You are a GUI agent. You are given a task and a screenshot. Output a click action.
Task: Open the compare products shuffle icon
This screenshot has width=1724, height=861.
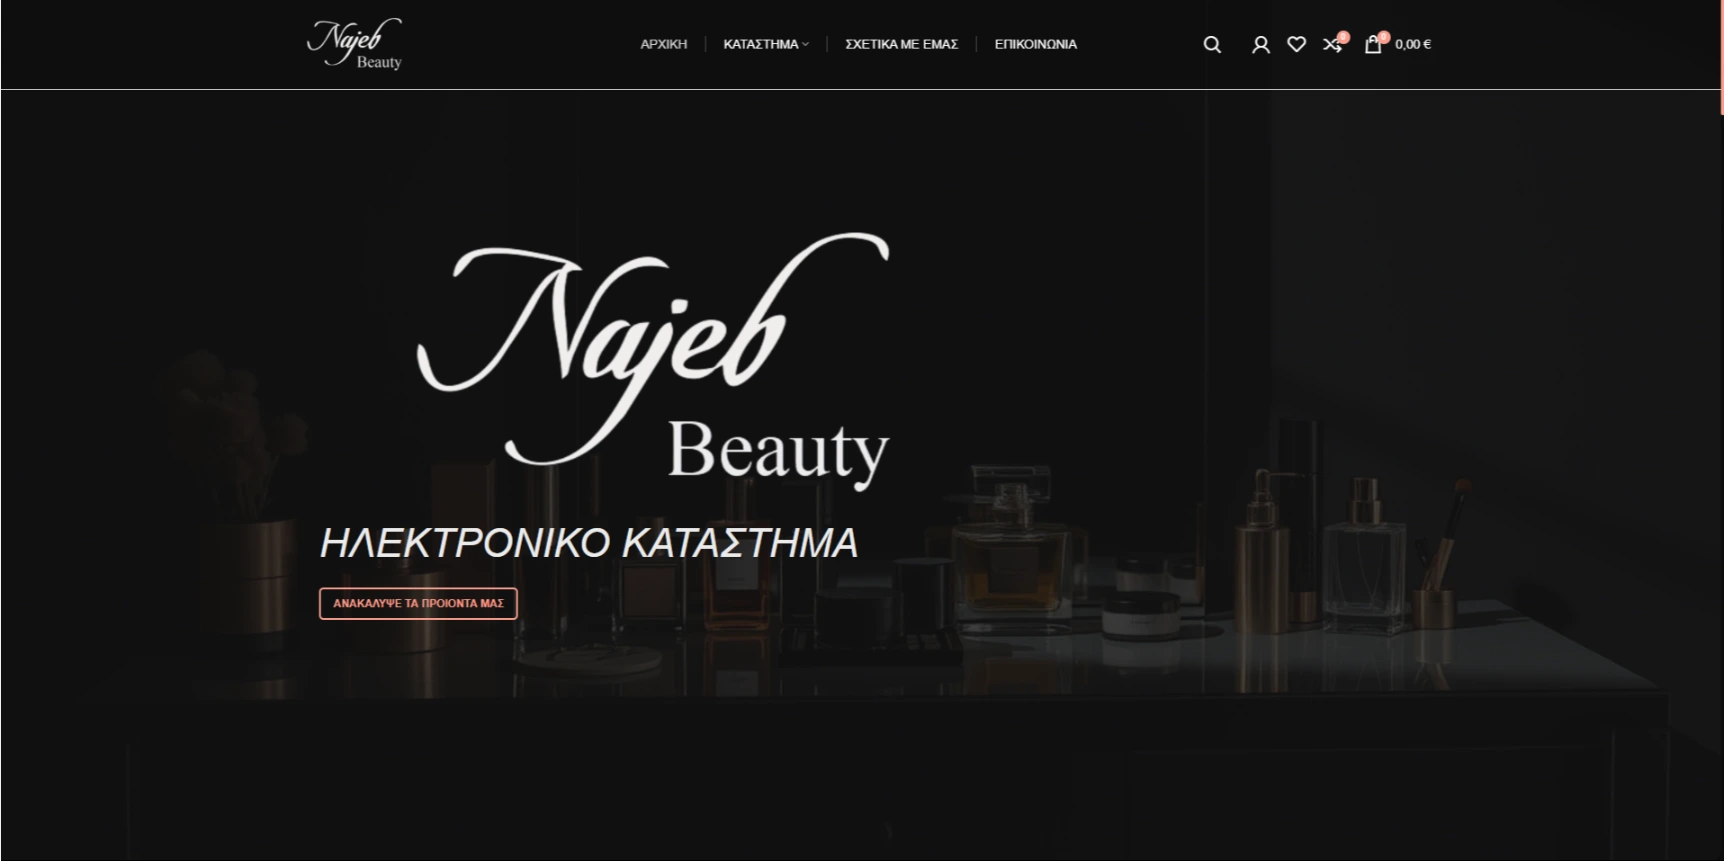(1331, 45)
